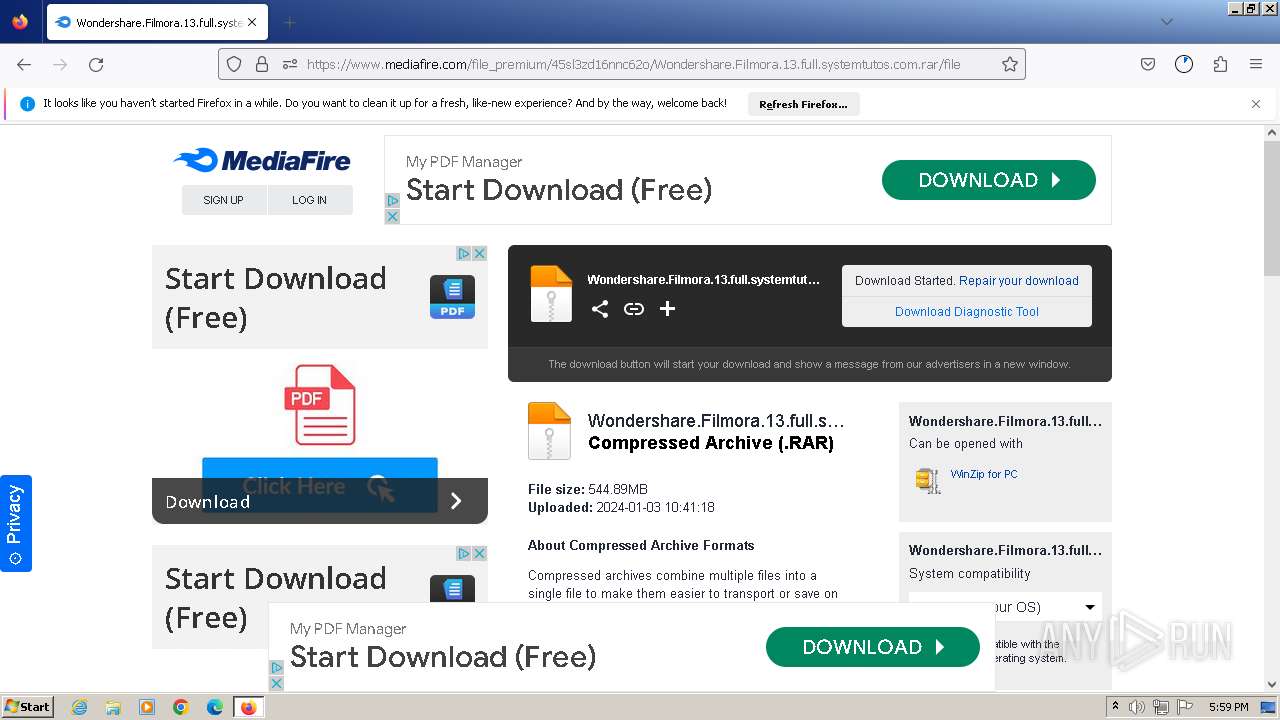Click the Repair your download link
The height and width of the screenshot is (720, 1280).
coord(1018,281)
